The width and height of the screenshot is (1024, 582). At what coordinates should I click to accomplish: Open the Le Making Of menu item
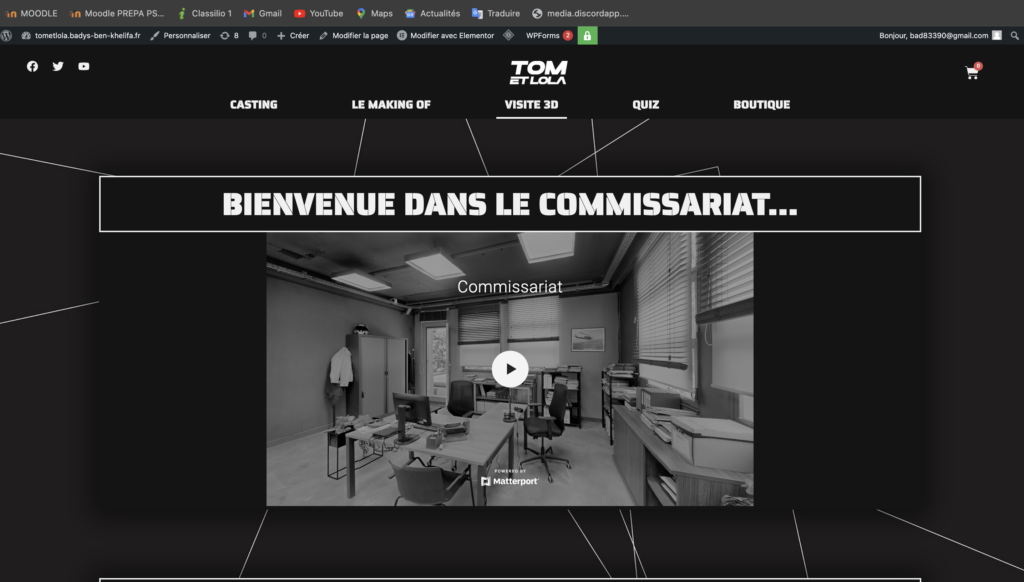pos(391,104)
